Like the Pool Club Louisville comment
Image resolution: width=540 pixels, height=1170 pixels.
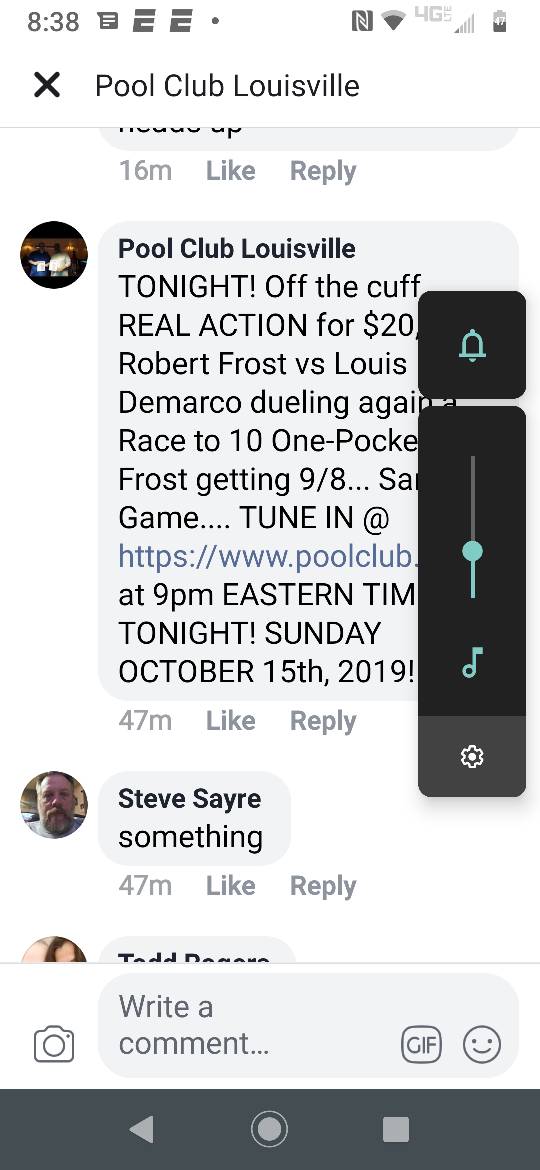coord(230,721)
